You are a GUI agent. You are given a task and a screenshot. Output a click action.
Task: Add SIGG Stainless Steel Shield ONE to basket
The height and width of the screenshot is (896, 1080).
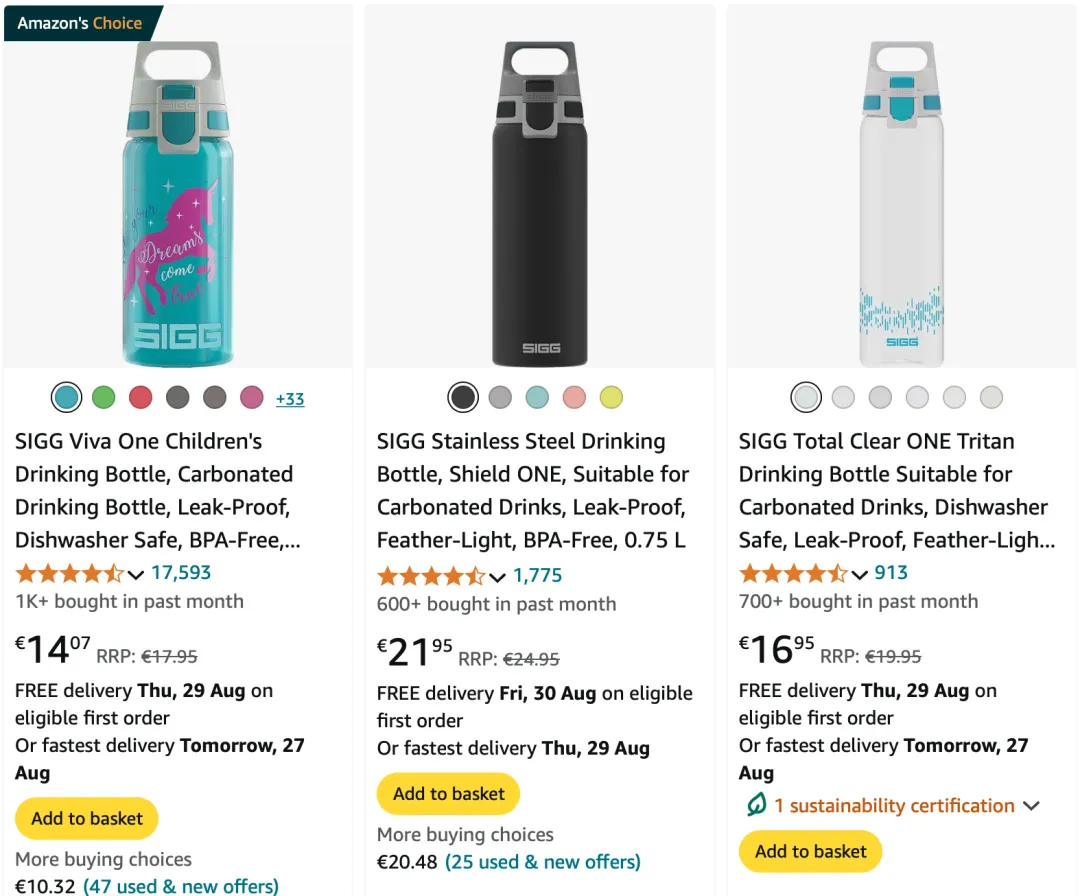[449, 794]
